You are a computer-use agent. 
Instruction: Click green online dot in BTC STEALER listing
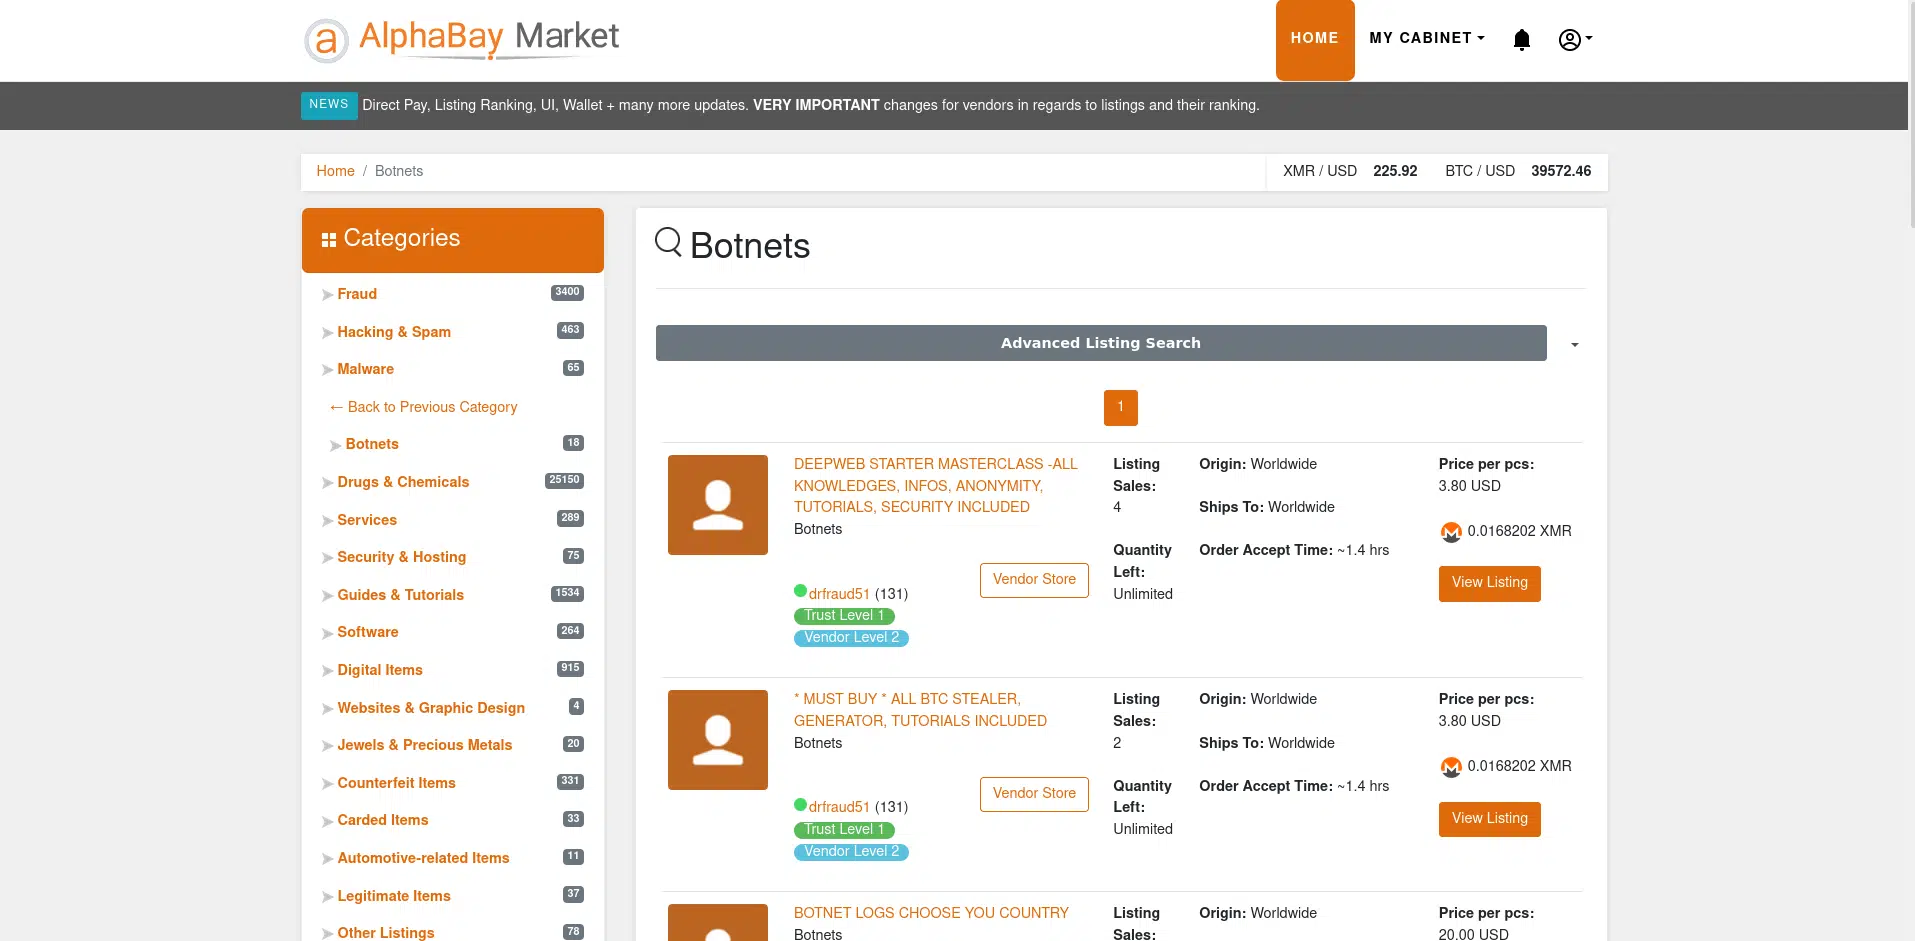click(800, 805)
